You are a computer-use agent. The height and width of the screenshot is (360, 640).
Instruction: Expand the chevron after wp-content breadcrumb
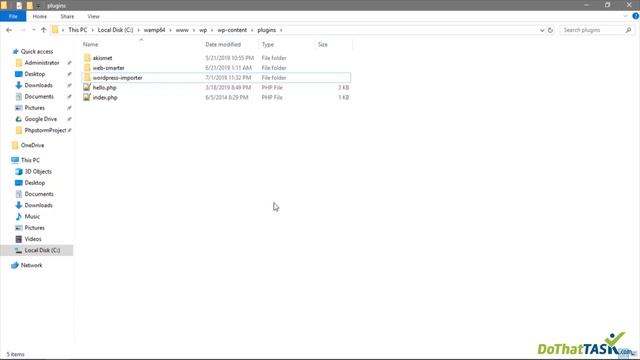[x=252, y=30]
